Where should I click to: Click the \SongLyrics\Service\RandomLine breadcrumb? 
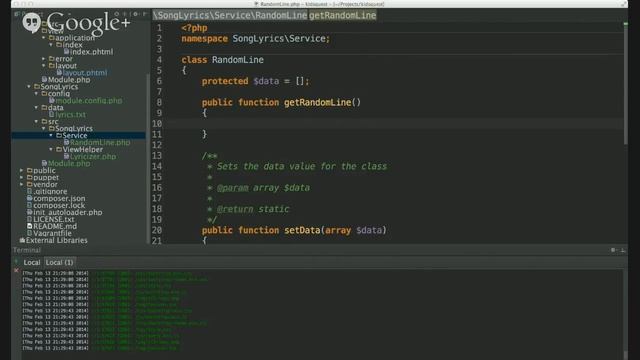(x=230, y=16)
